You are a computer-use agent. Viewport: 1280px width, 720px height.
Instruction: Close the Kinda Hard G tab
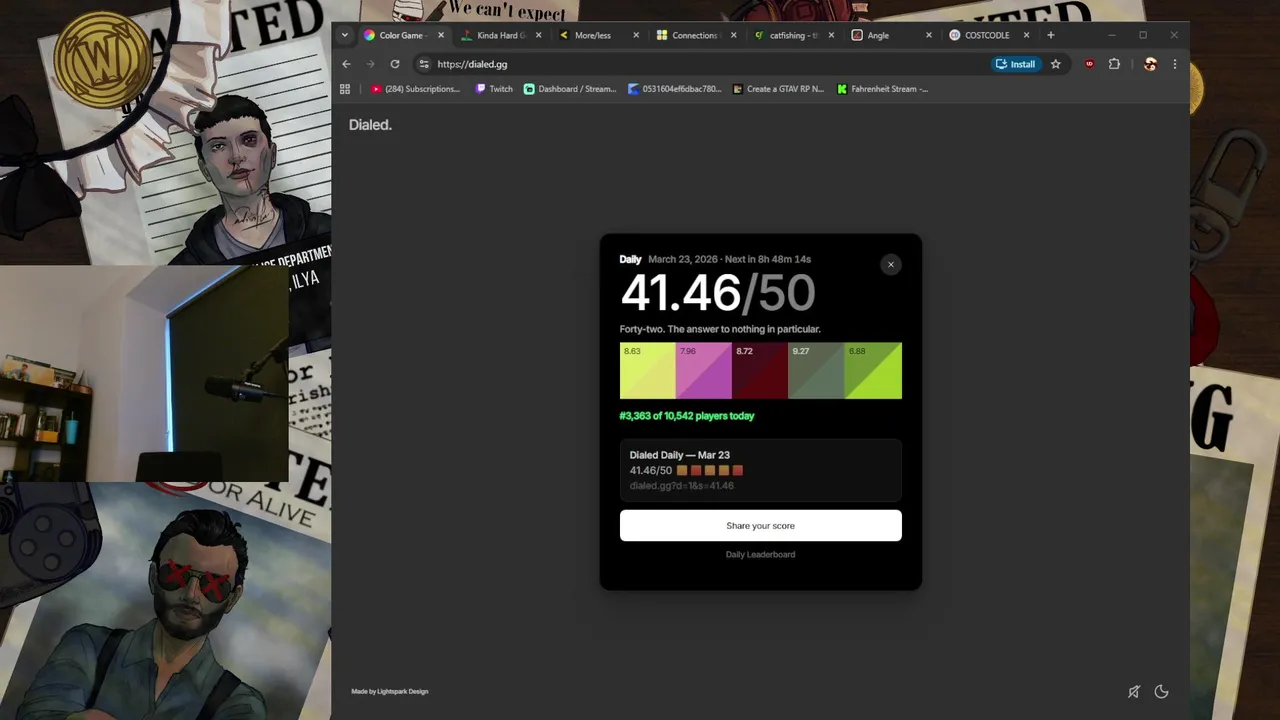[x=539, y=35]
